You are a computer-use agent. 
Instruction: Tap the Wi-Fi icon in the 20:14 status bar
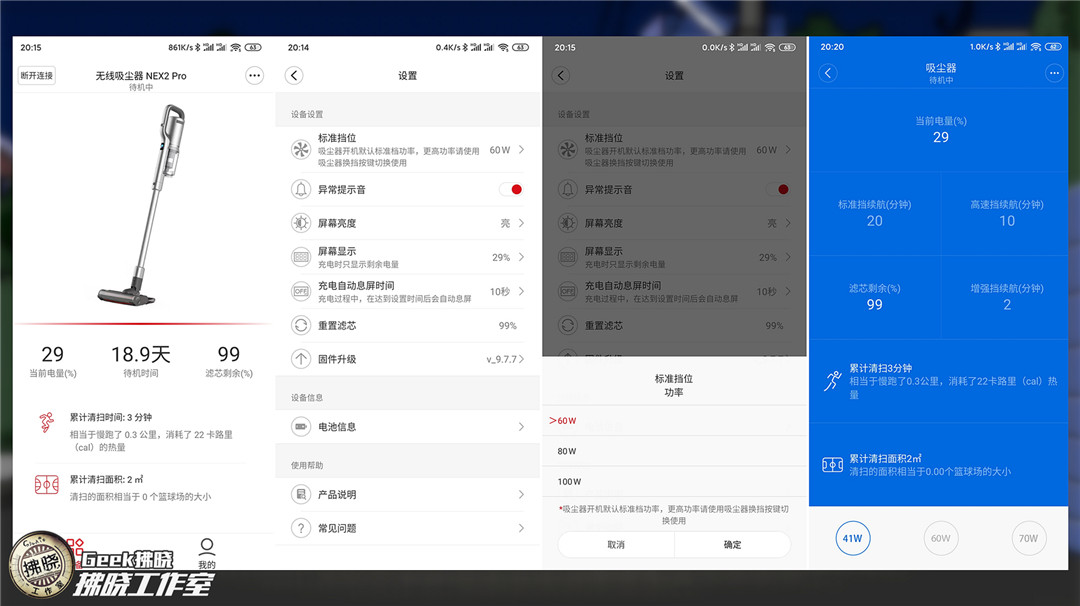pos(503,48)
